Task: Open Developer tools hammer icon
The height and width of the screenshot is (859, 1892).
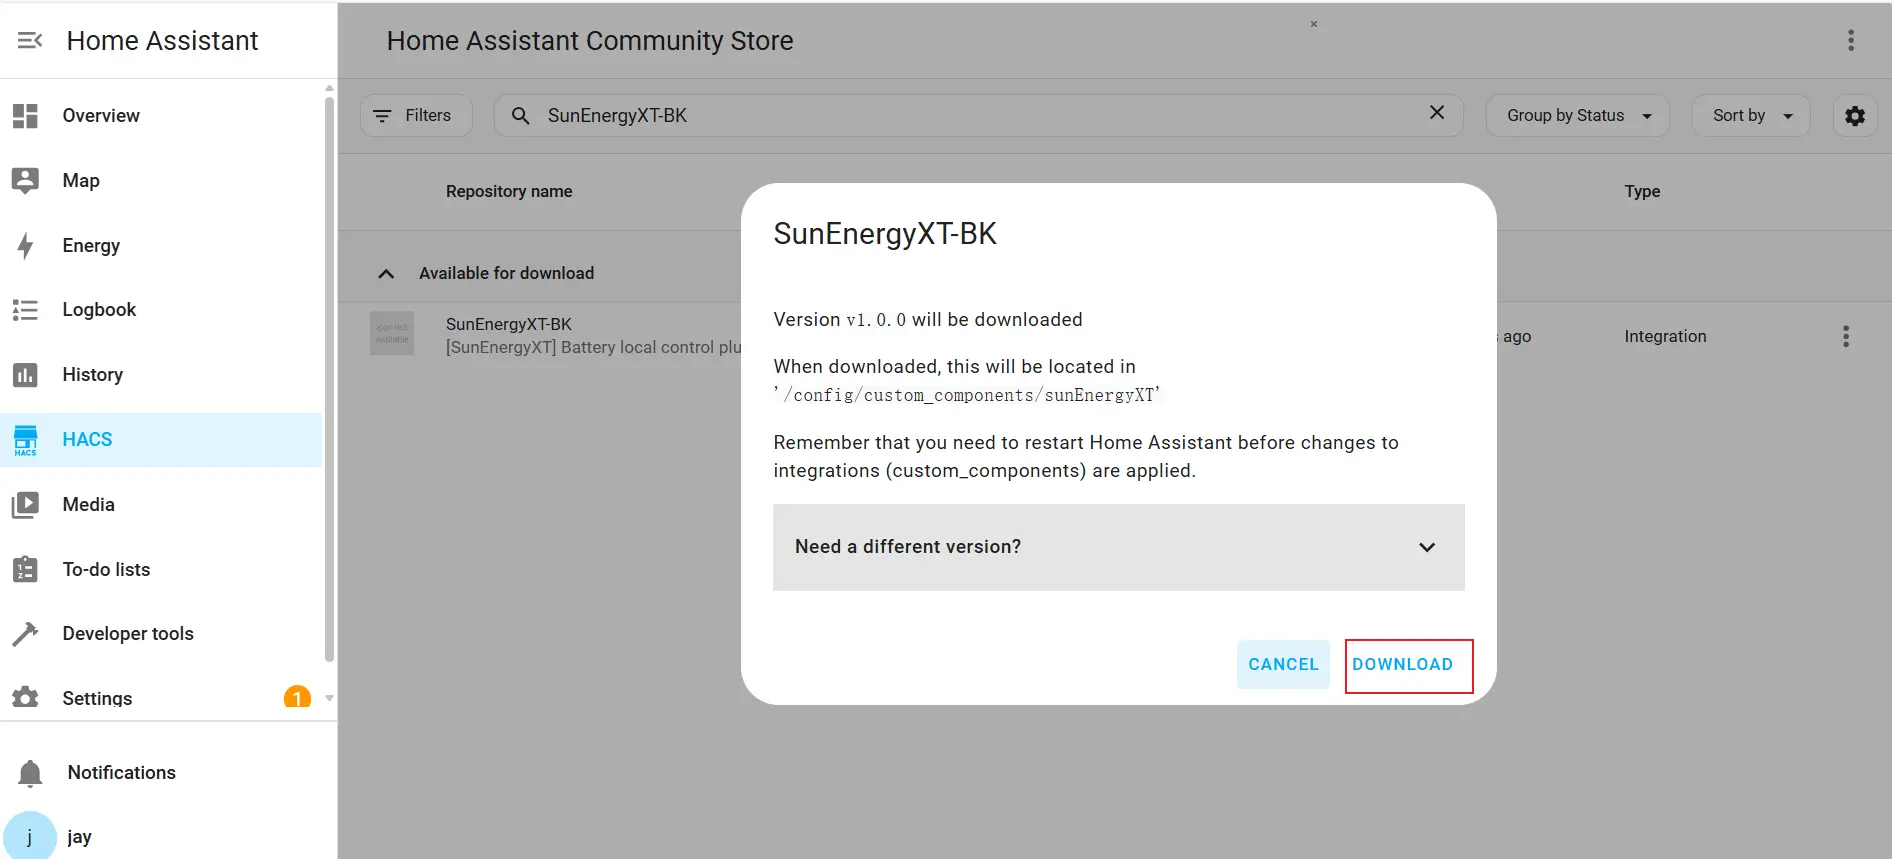Action: pyautogui.click(x=25, y=634)
